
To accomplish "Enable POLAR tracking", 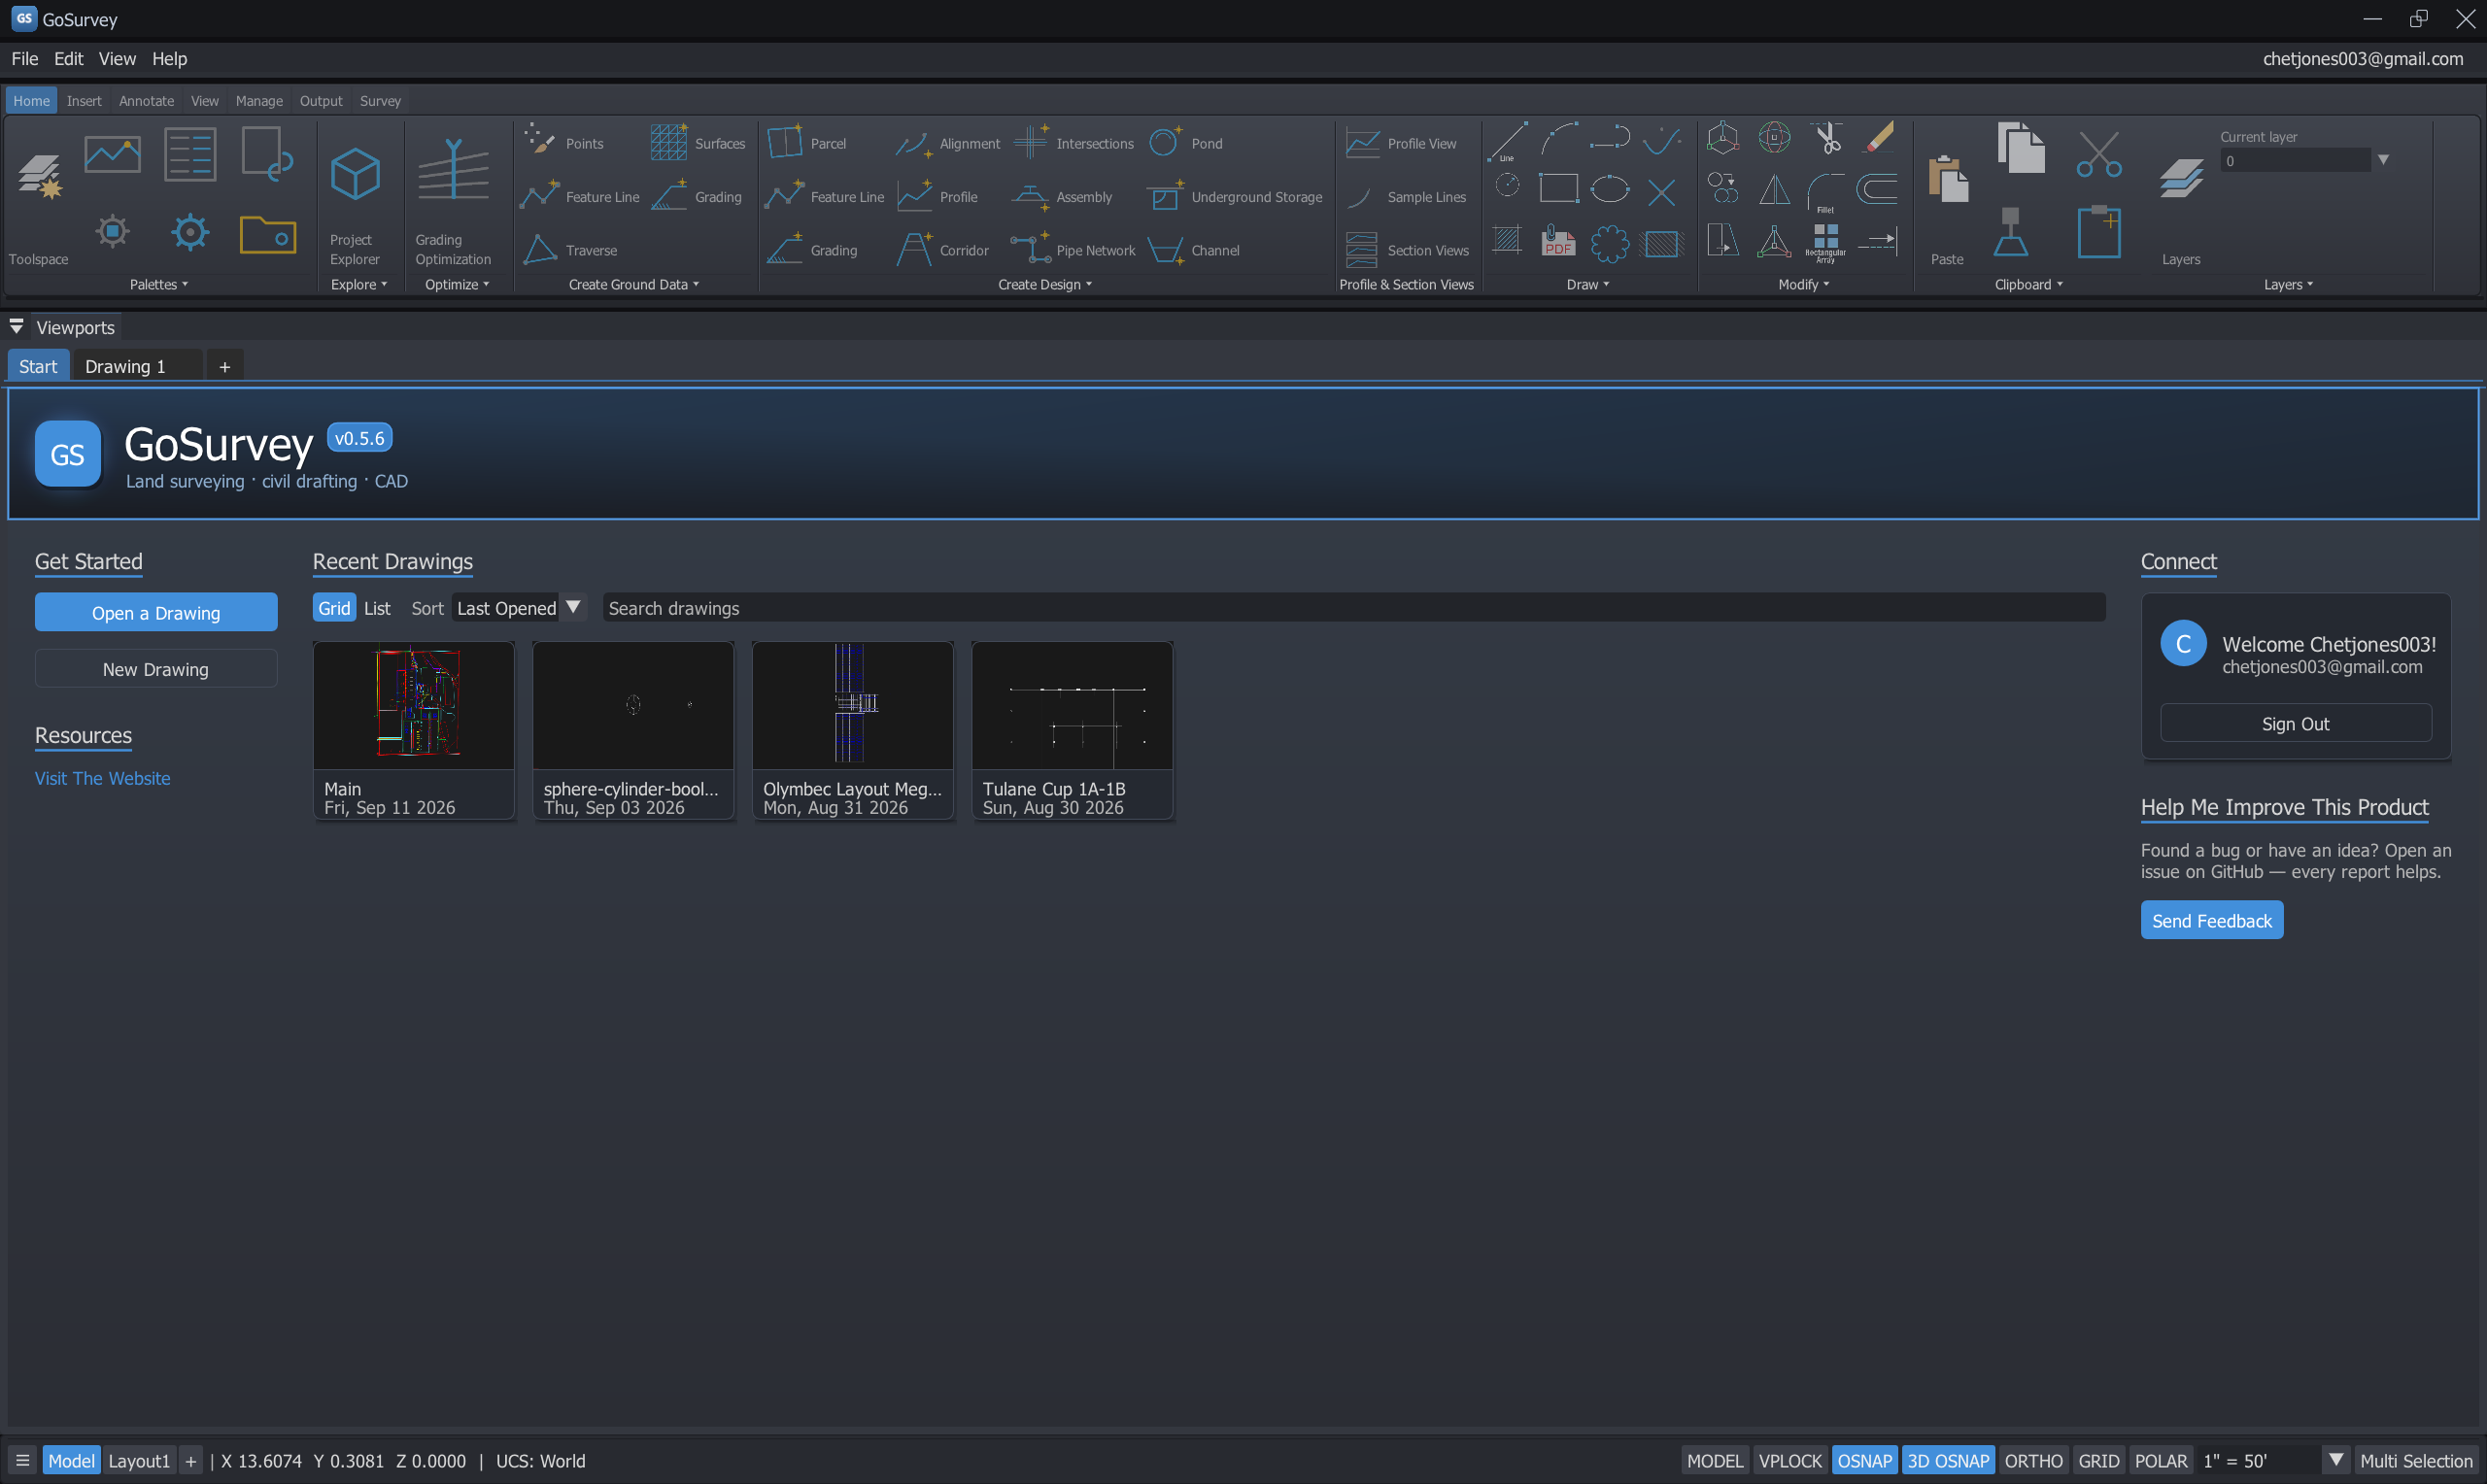I will 2160,1460.
